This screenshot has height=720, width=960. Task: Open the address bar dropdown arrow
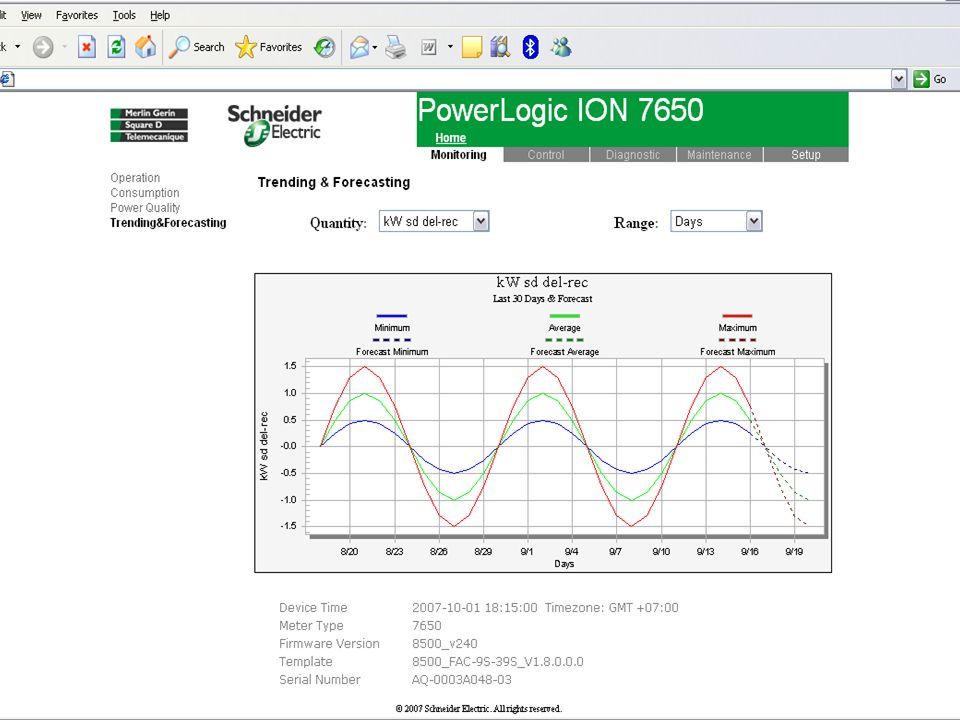[x=898, y=79]
